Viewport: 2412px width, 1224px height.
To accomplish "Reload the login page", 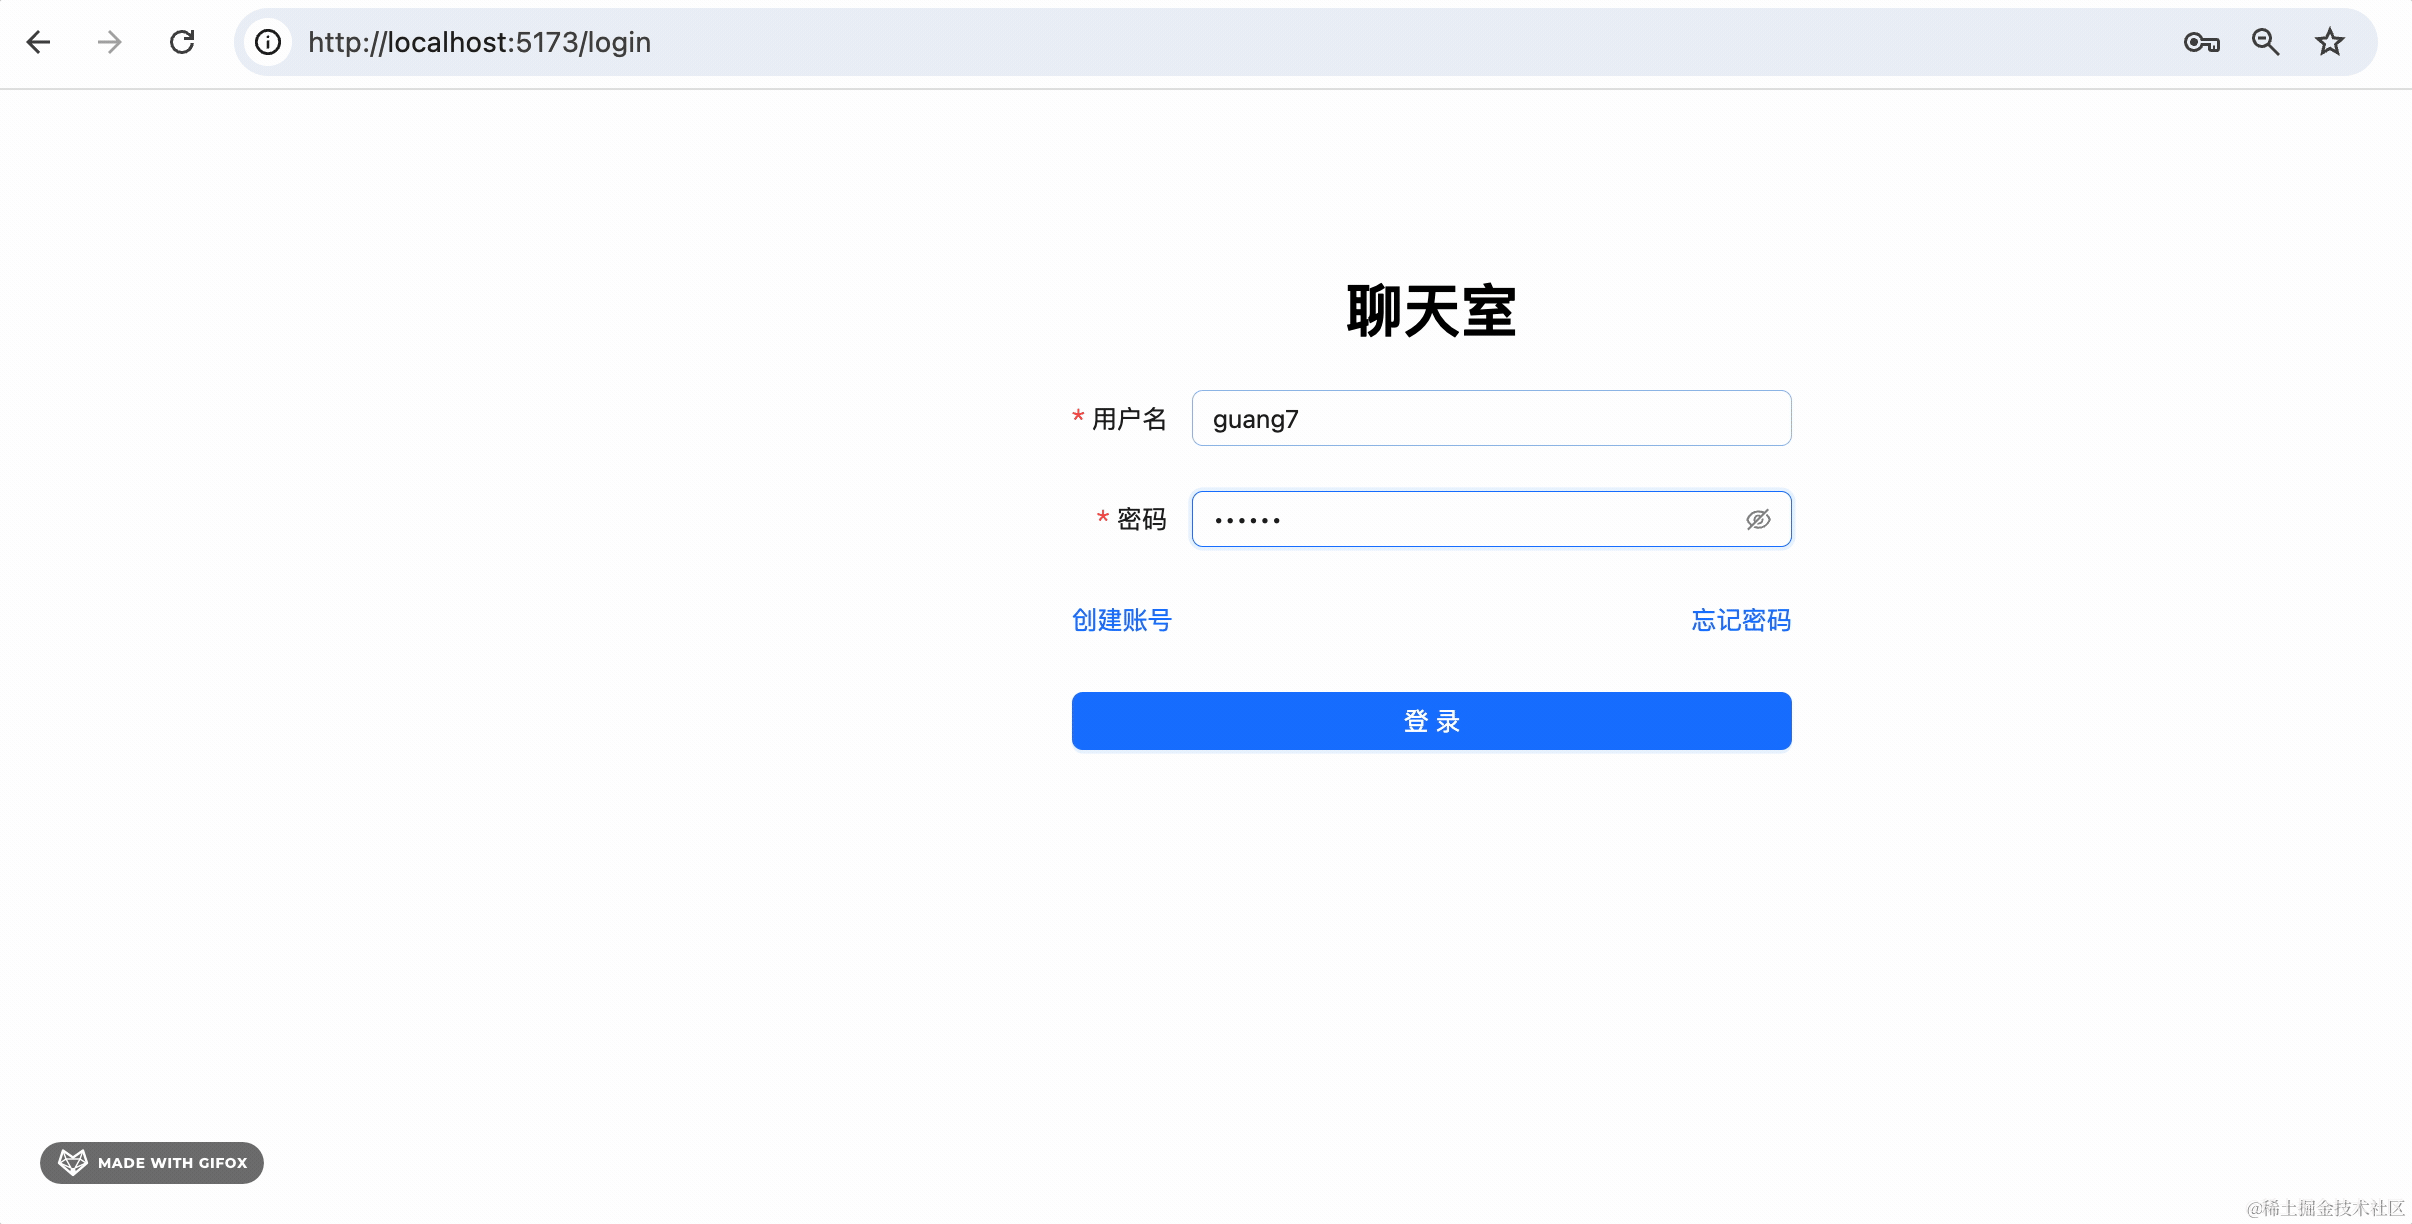I will pos(182,42).
